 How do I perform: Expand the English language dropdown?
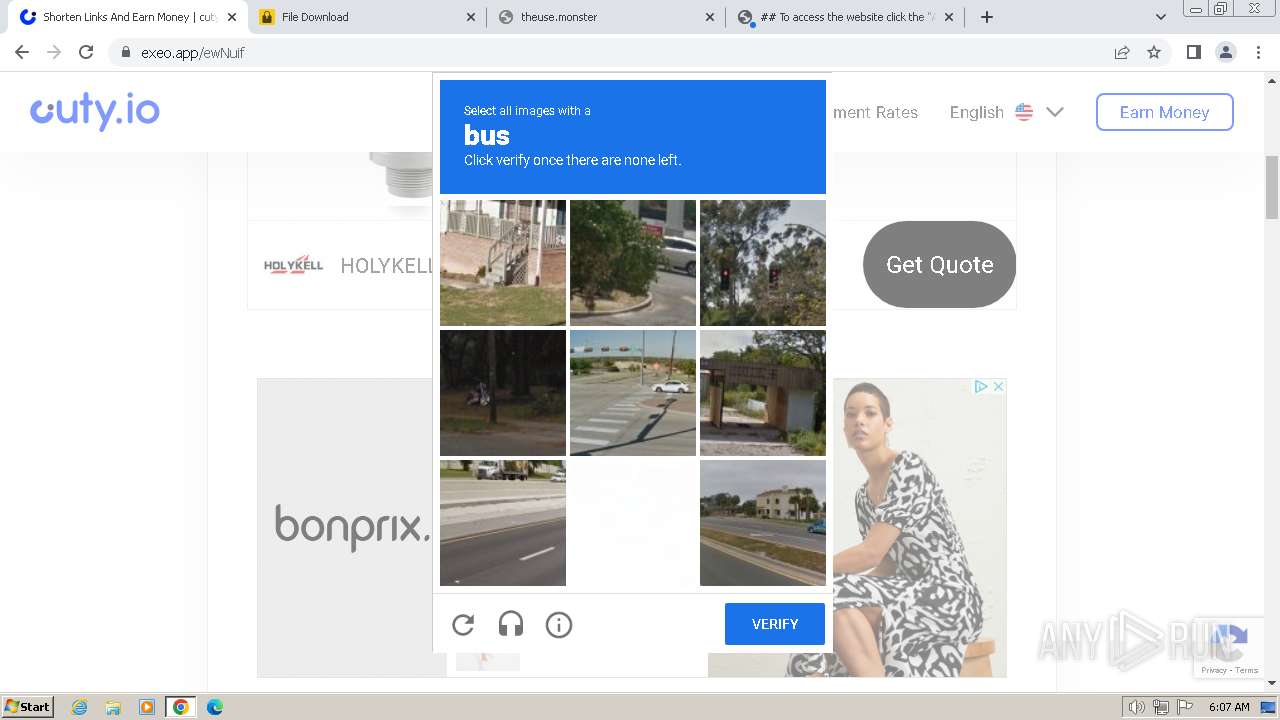coord(1006,112)
